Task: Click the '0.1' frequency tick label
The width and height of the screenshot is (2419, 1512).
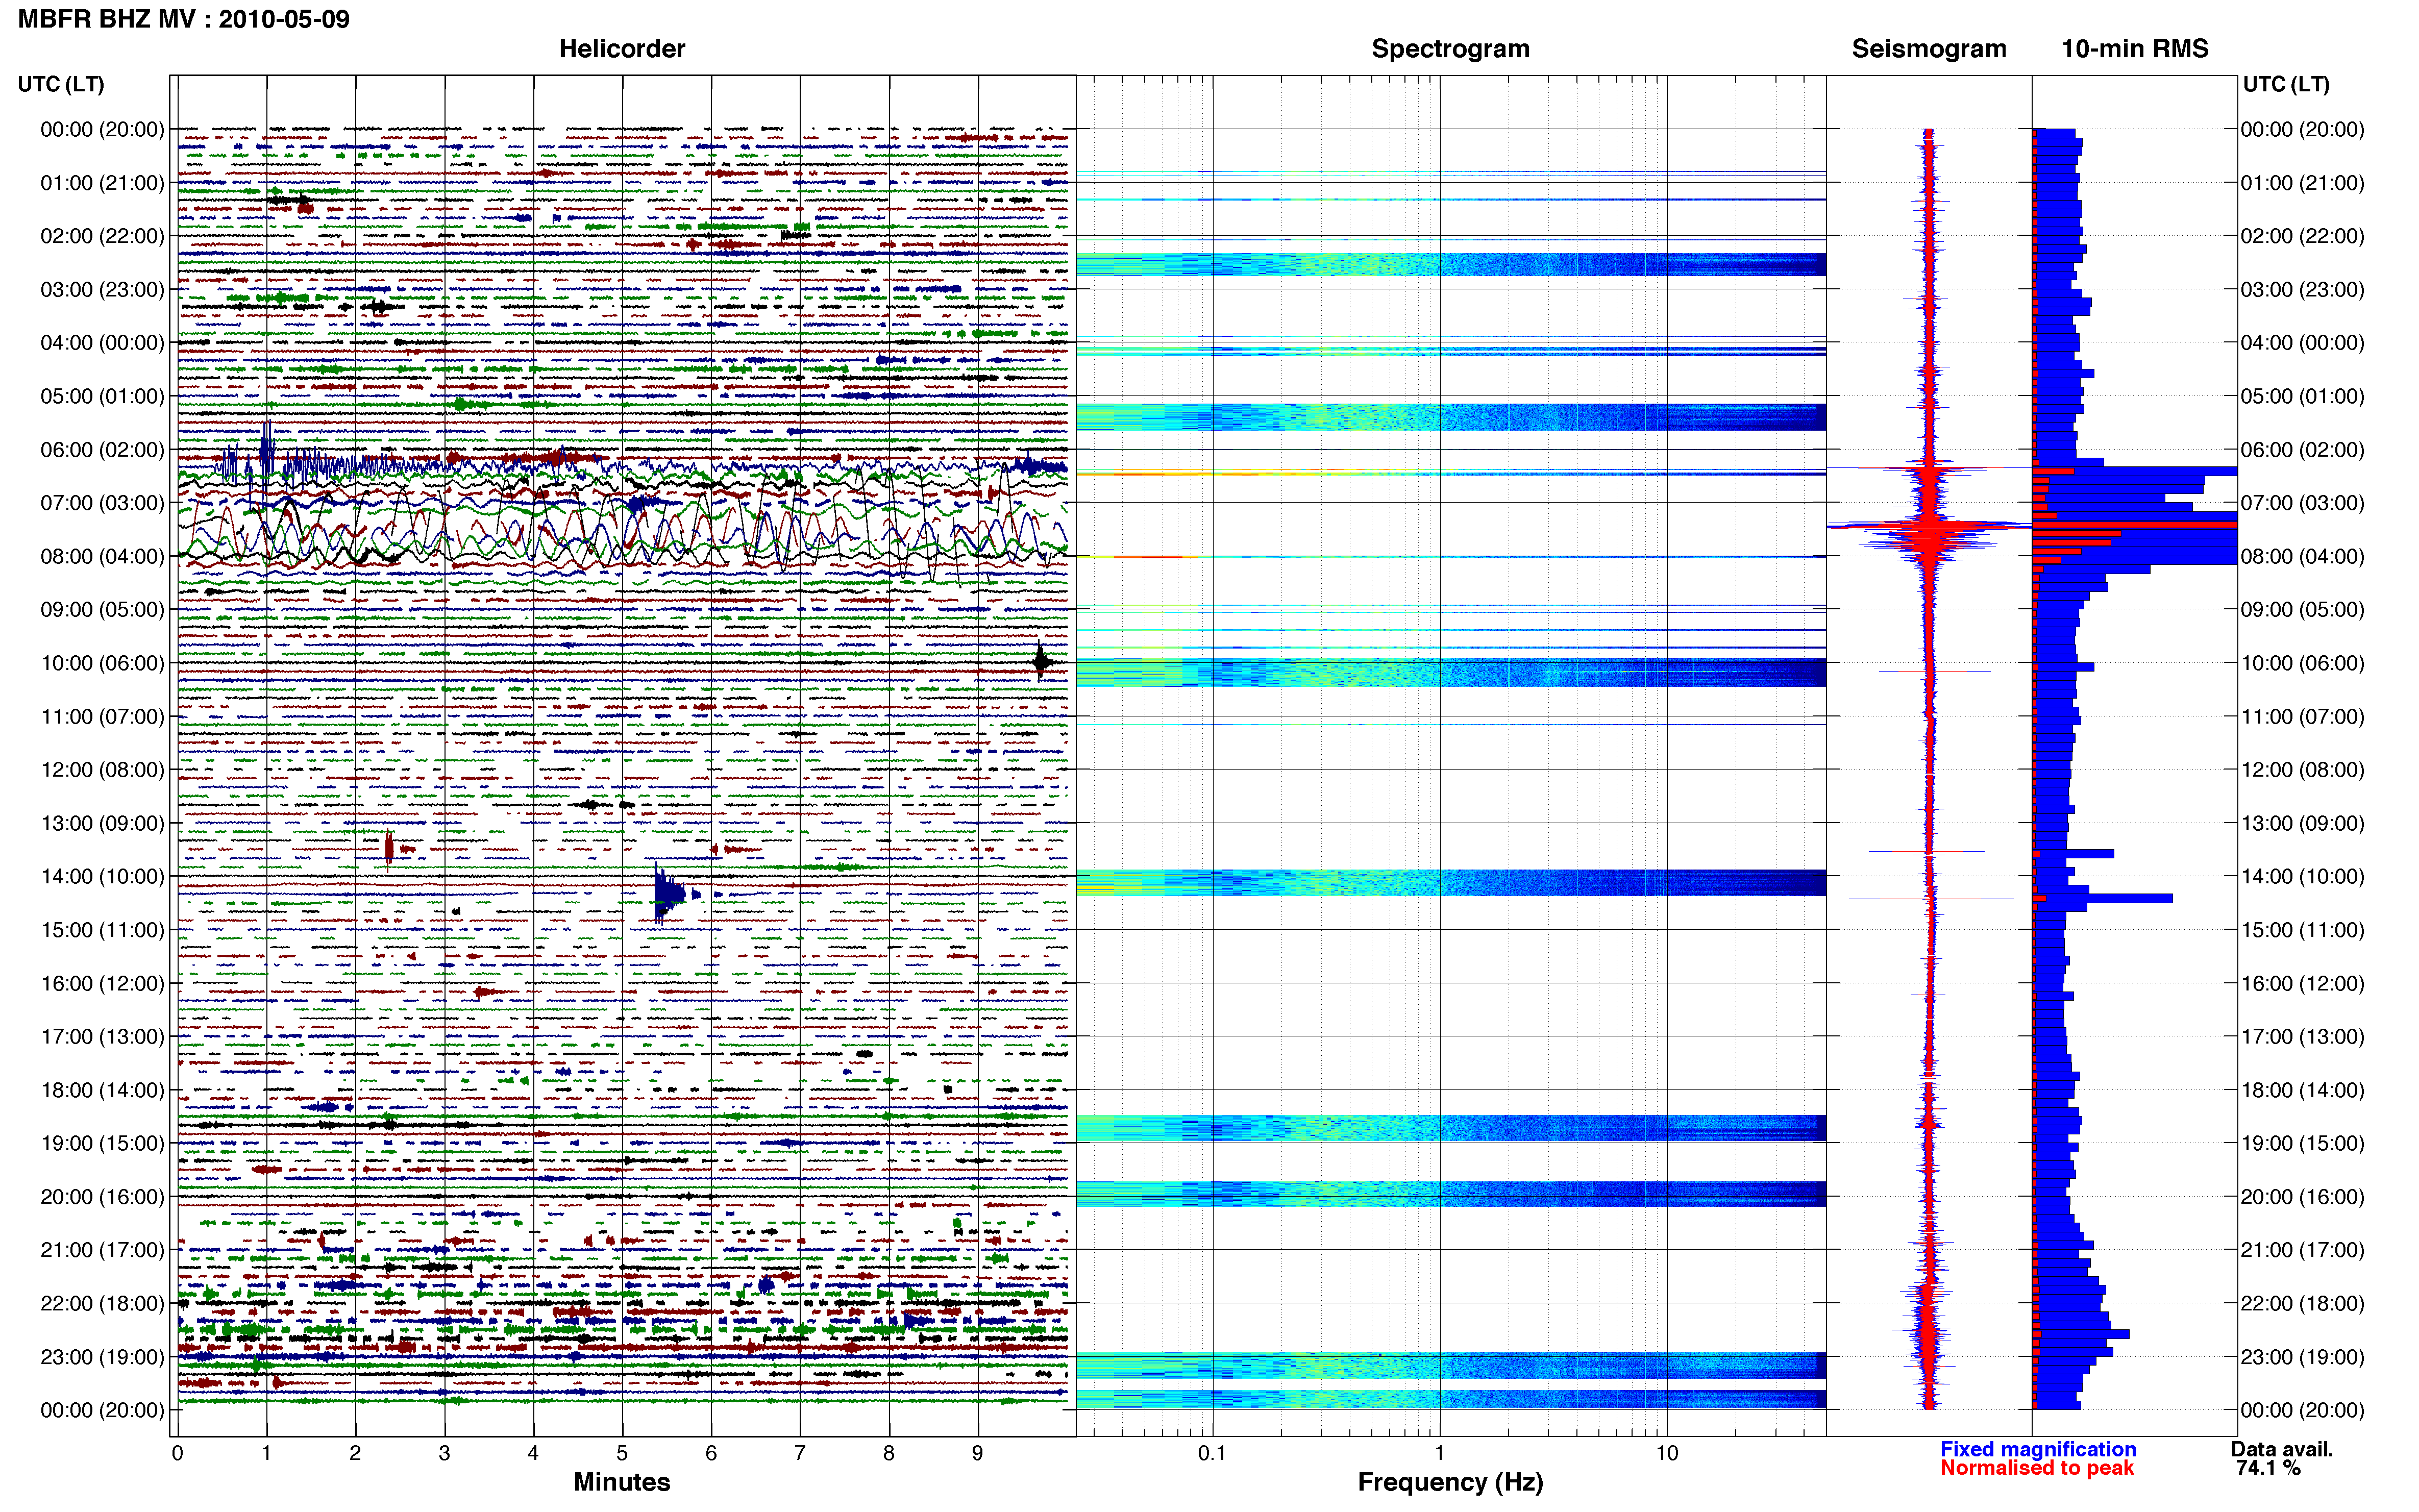Action: click(1212, 1453)
